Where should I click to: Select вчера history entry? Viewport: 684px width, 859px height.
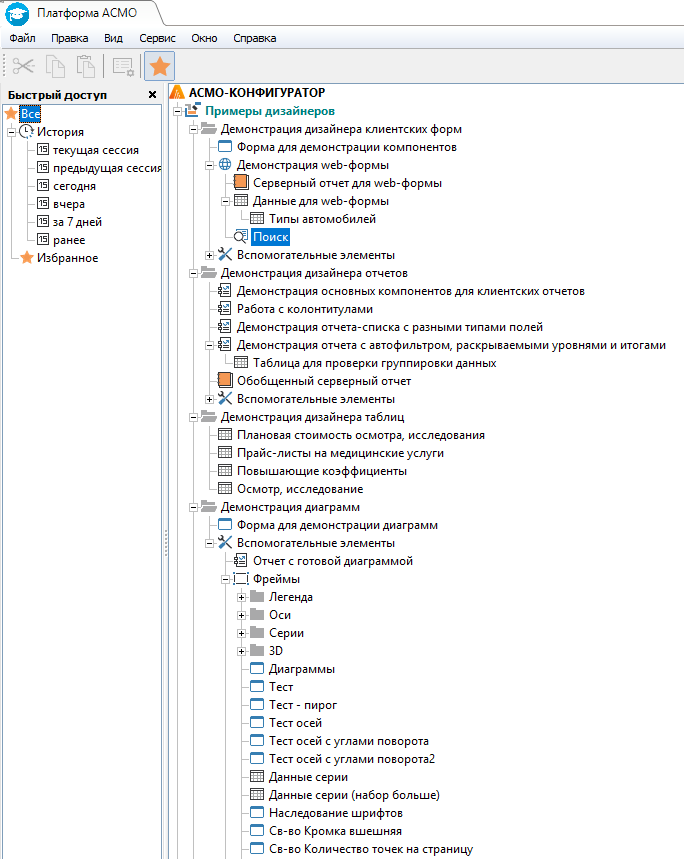(69, 204)
